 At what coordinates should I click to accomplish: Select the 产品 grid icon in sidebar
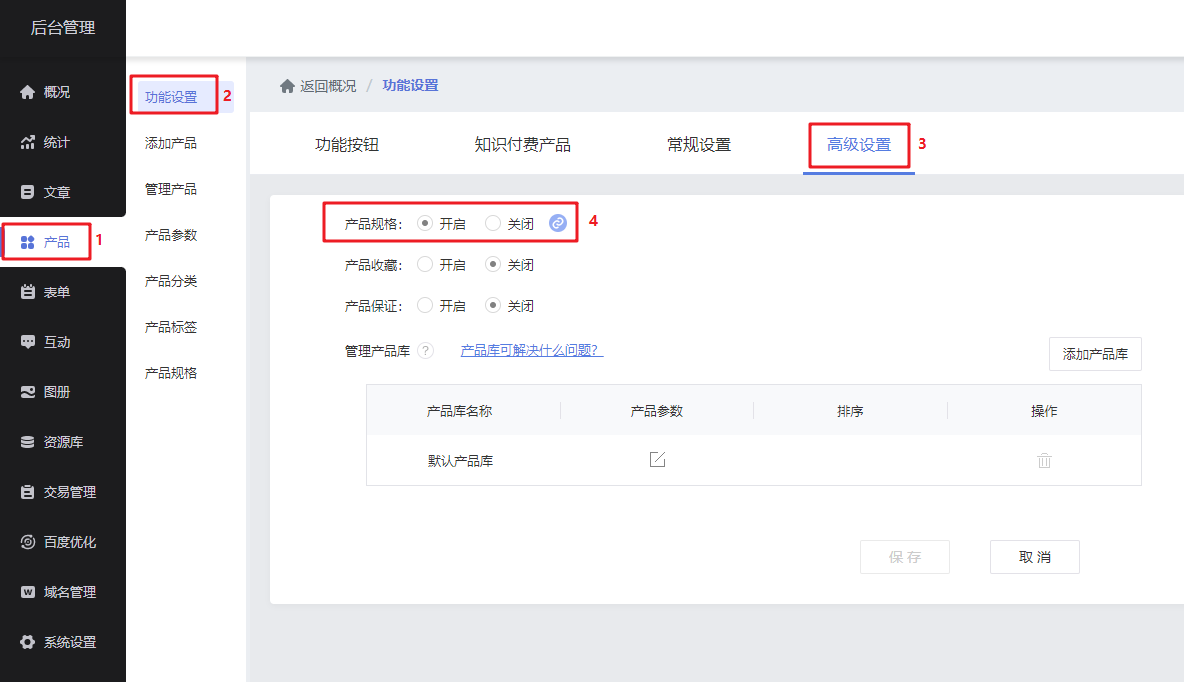tap(27, 242)
